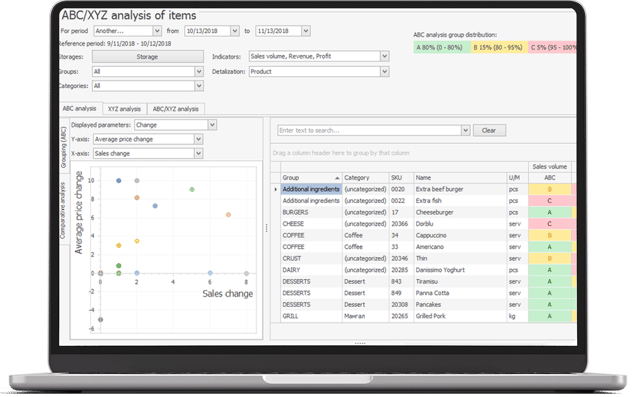Select the Extra fish row name
The width and height of the screenshot is (636, 397).
tap(460, 201)
